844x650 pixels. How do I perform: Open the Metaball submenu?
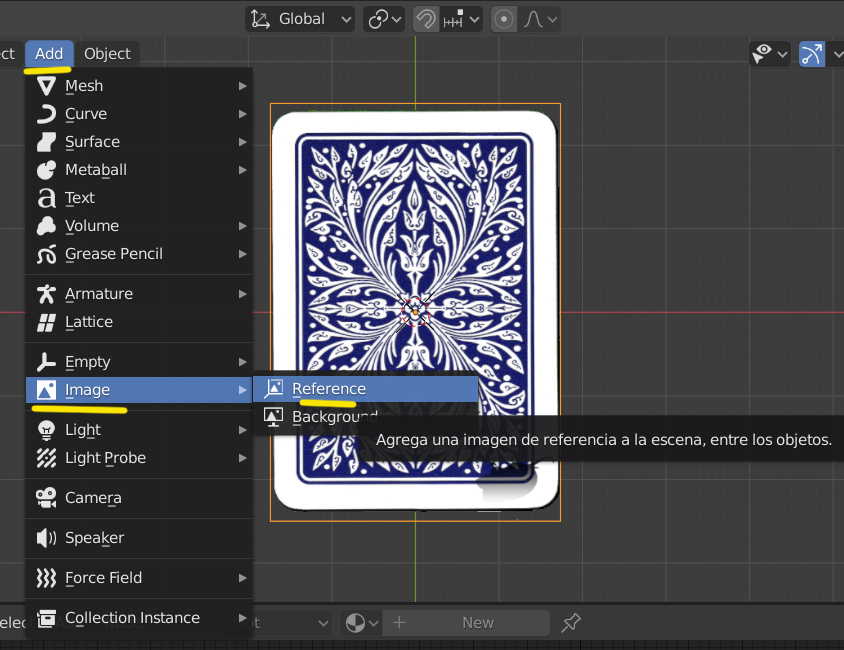click(x=139, y=170)
